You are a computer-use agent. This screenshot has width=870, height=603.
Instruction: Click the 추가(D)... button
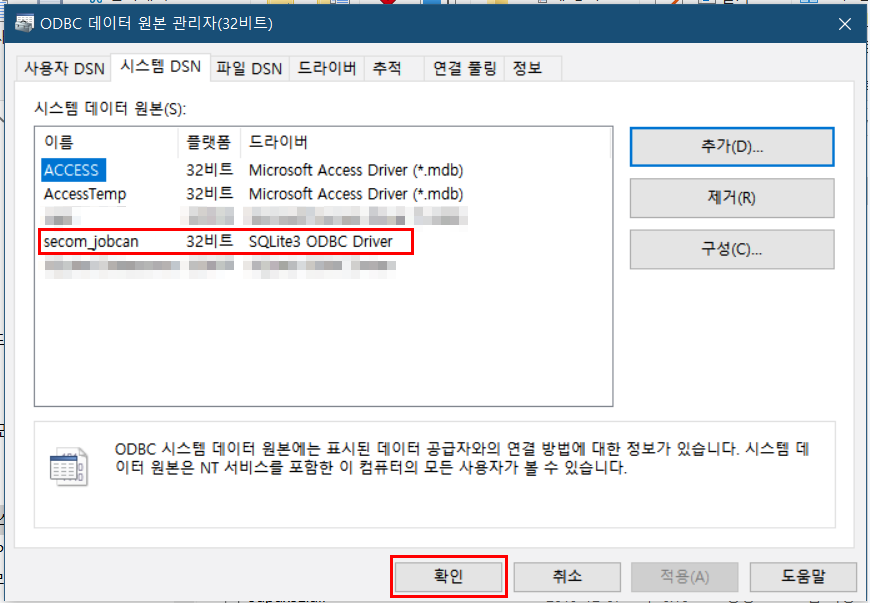(731, 146)
